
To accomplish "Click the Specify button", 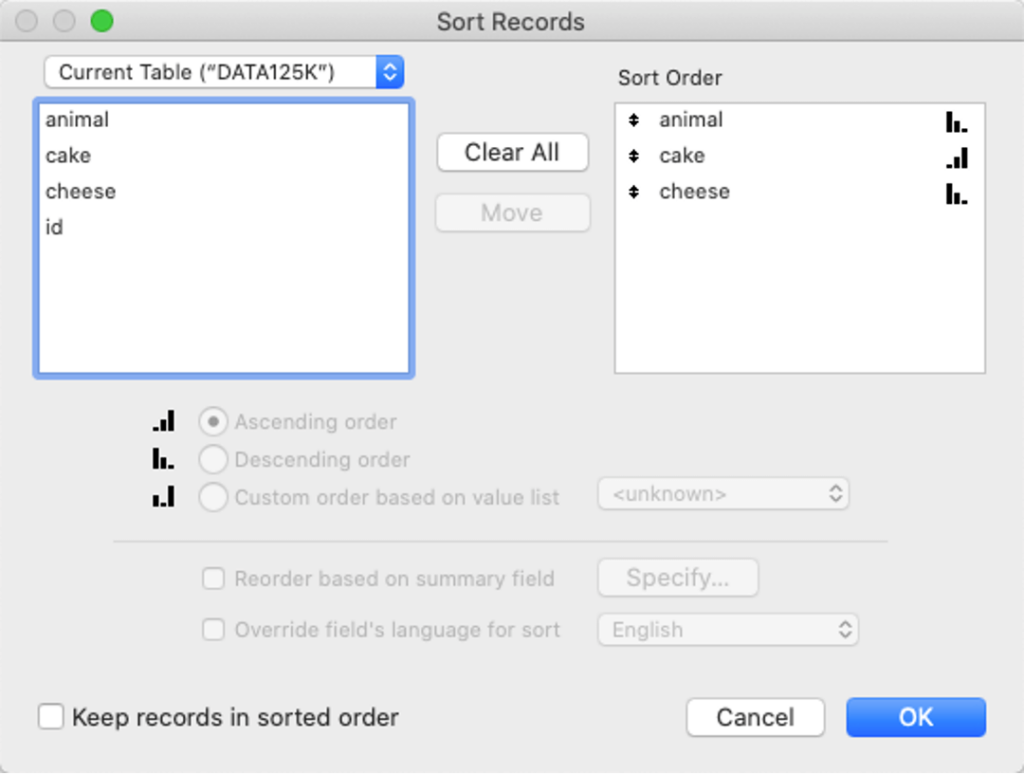I will (677, 578).
